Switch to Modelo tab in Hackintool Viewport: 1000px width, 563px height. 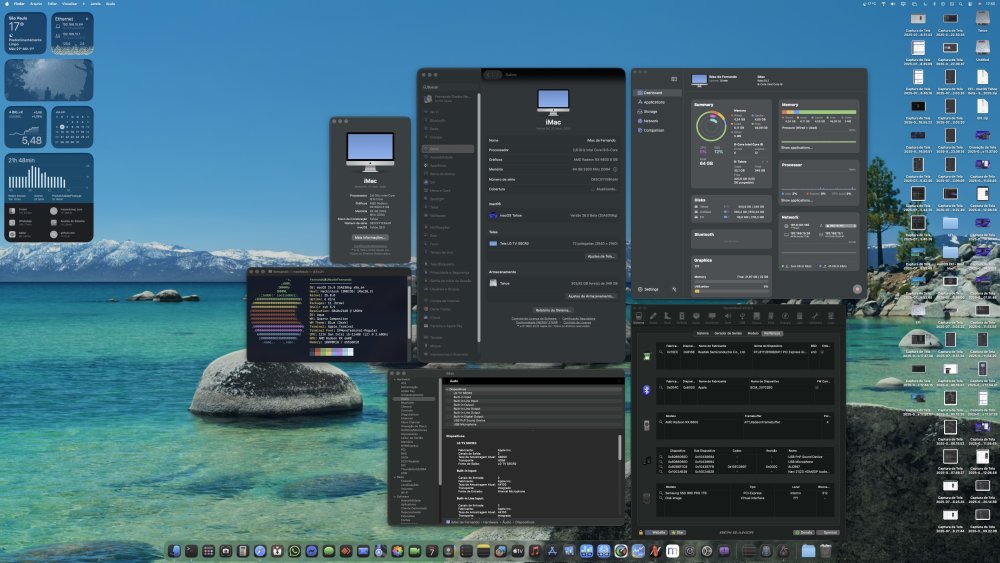click(x=753, y=333)
